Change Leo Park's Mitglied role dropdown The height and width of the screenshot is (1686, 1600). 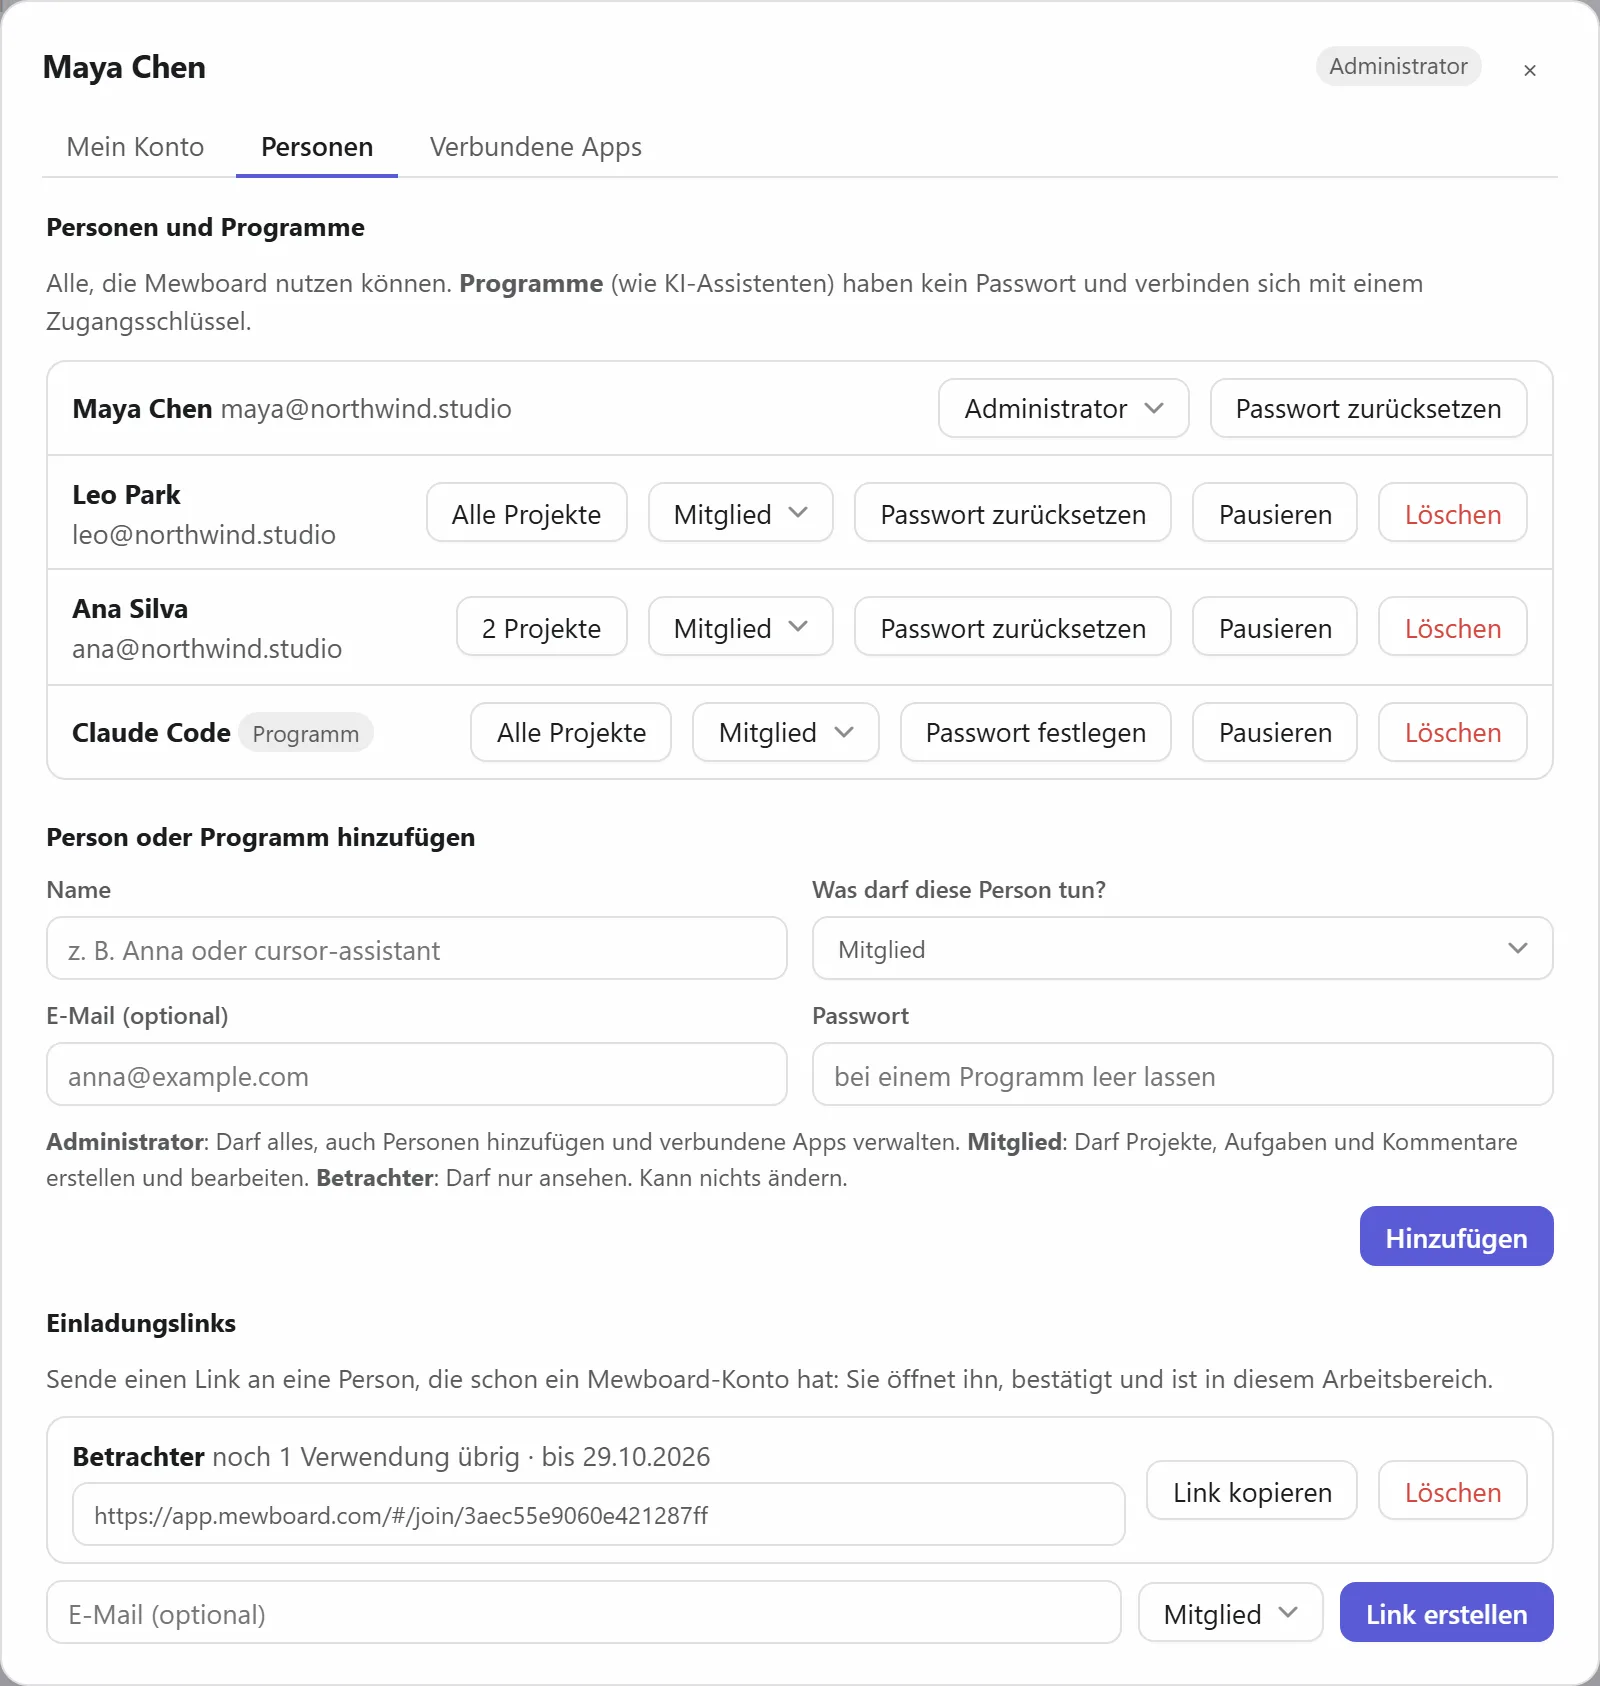[x=740, y=513]
